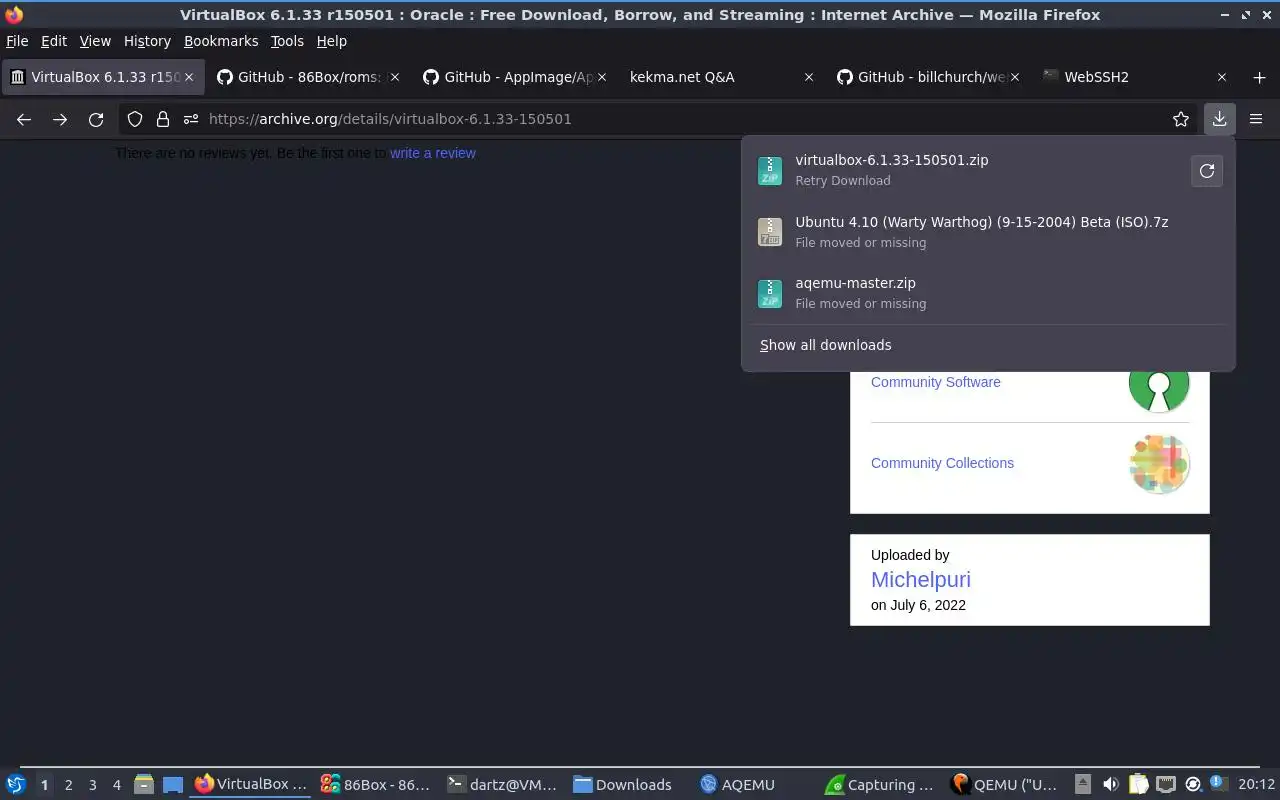Open the Tools menu
The height and width of the screenshot is (800, 1280).
pyautogui.click(x=287, y=41)
